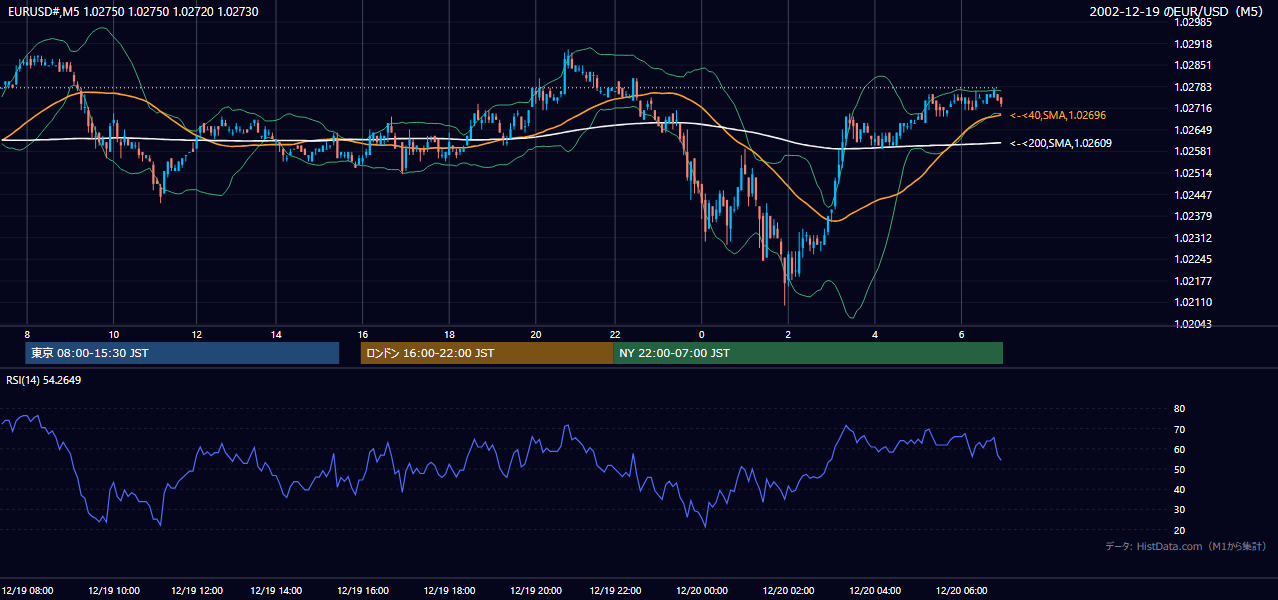The image size is (1278, 600).
Task: Click the 12/19 08:00 date label
Action: coord(28,591)
